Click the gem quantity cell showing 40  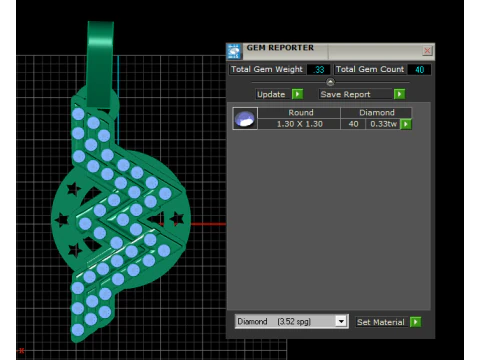353,124
